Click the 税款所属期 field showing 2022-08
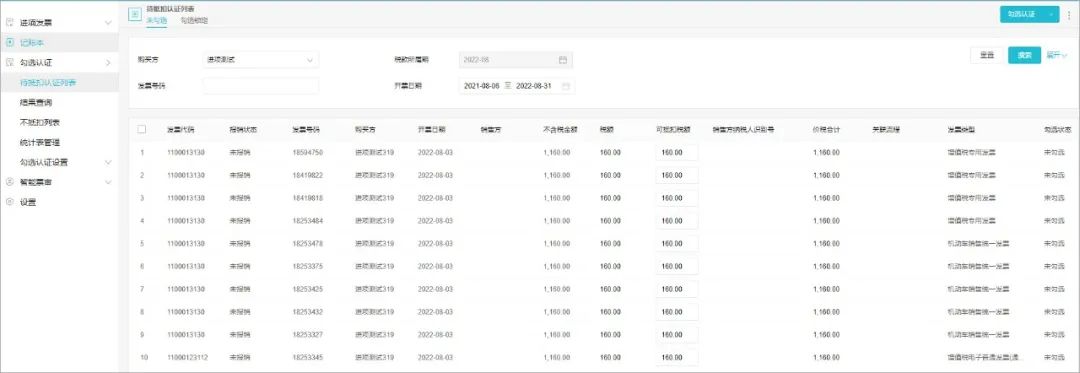Viewport: 1080px width, 373px height. (x=516, y=60)
